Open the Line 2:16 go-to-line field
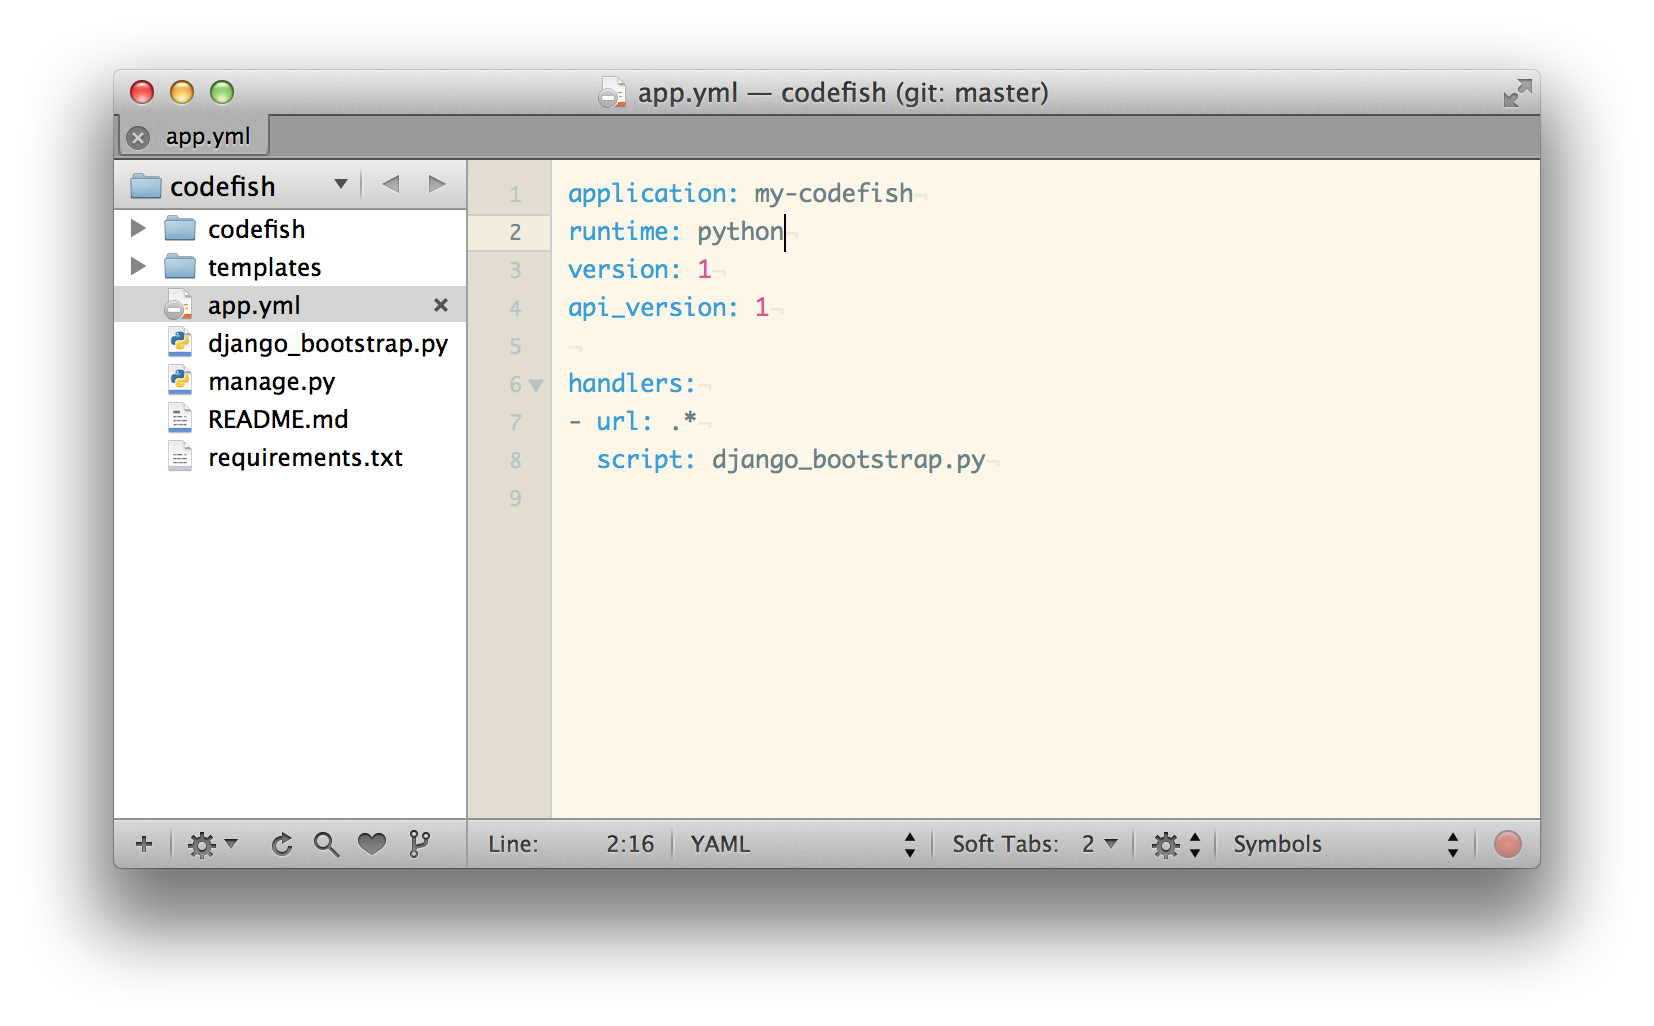The image size is (1654, 1026). [x=571, y=844]
